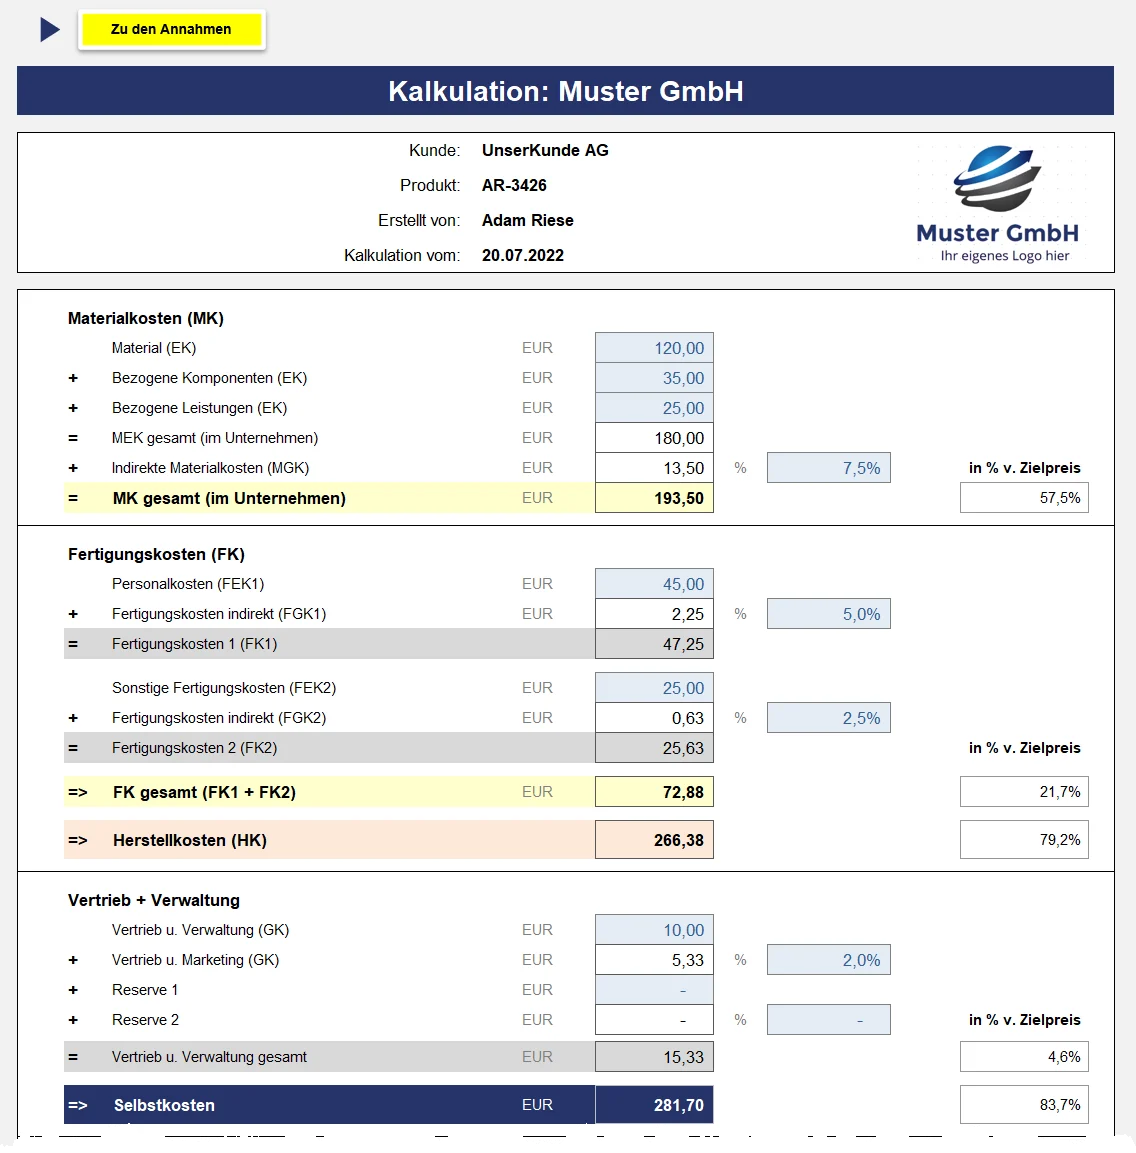This screenshot has height=1153, width=1136.
Task: Edit Personalkosten (FEK1) value 45,00
Action: (654, 584)
